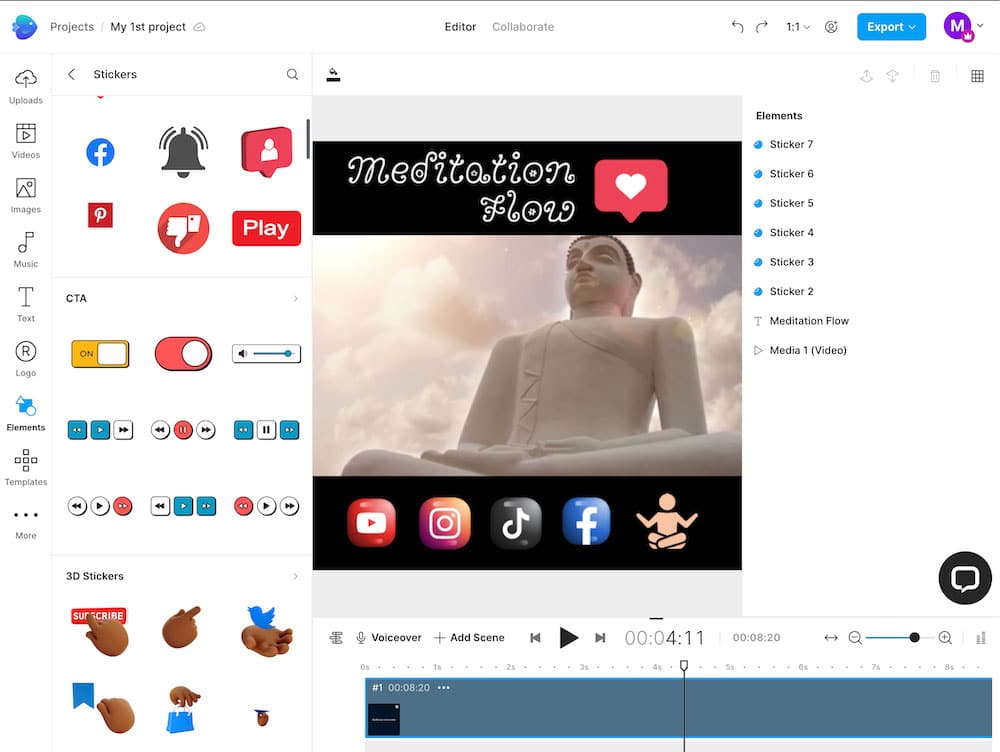Show More sidebar options

26,524
